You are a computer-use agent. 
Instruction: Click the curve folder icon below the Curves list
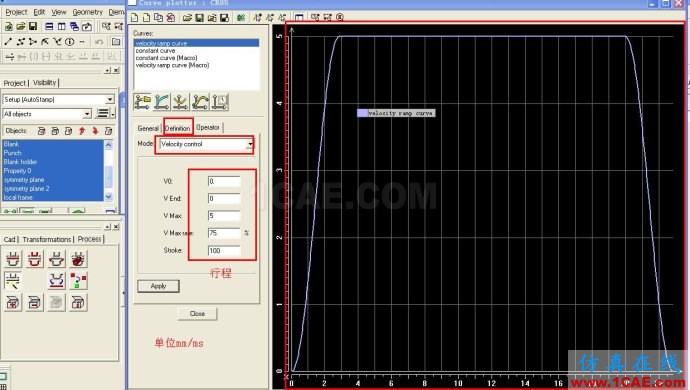click(143, 102)
